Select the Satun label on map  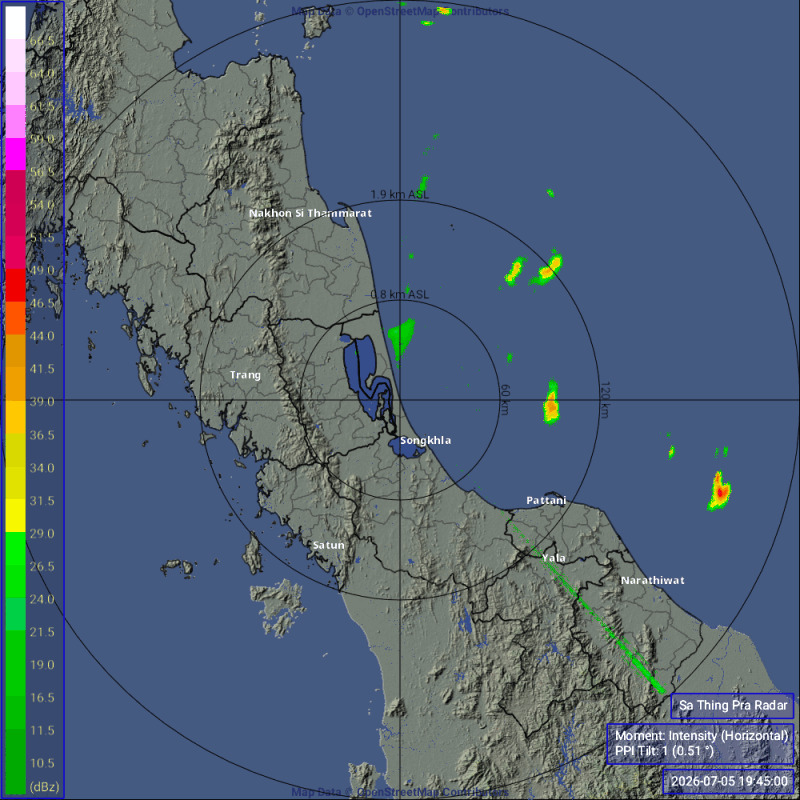pos(328,545)
